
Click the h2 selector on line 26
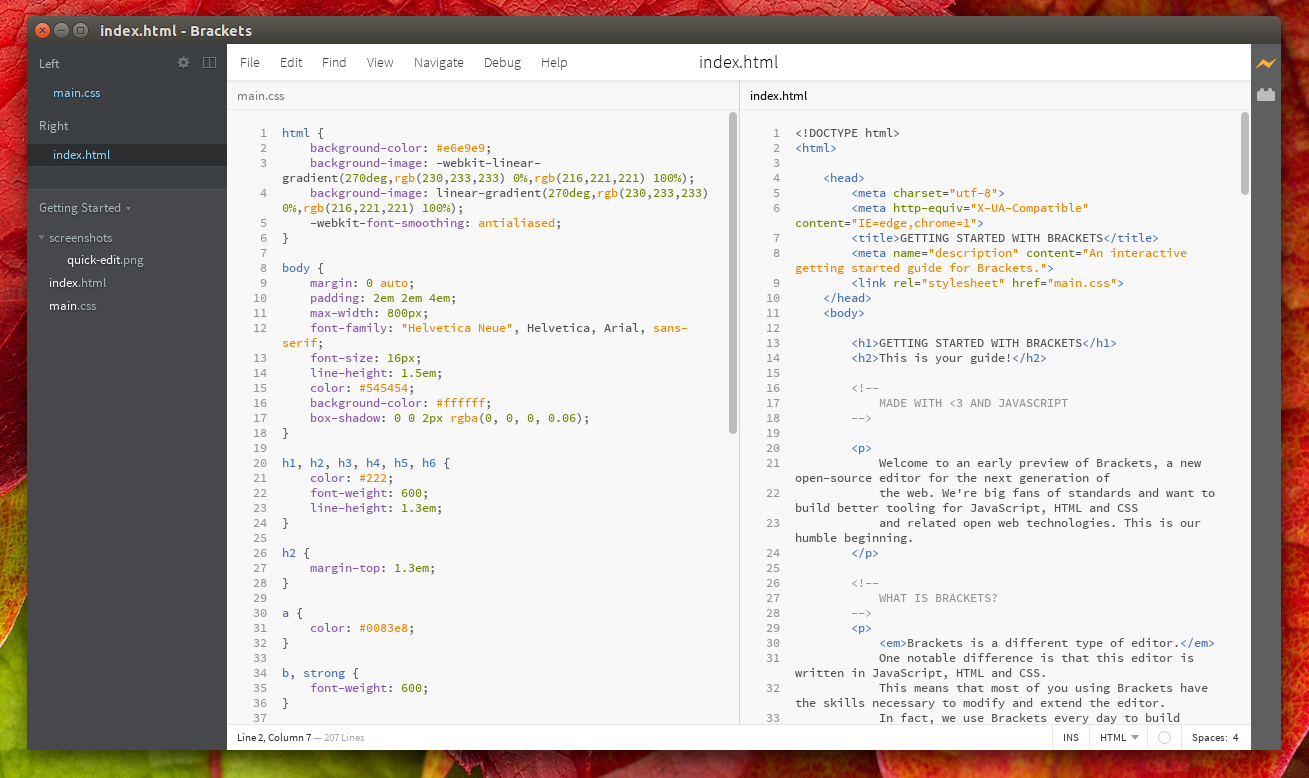289,553
